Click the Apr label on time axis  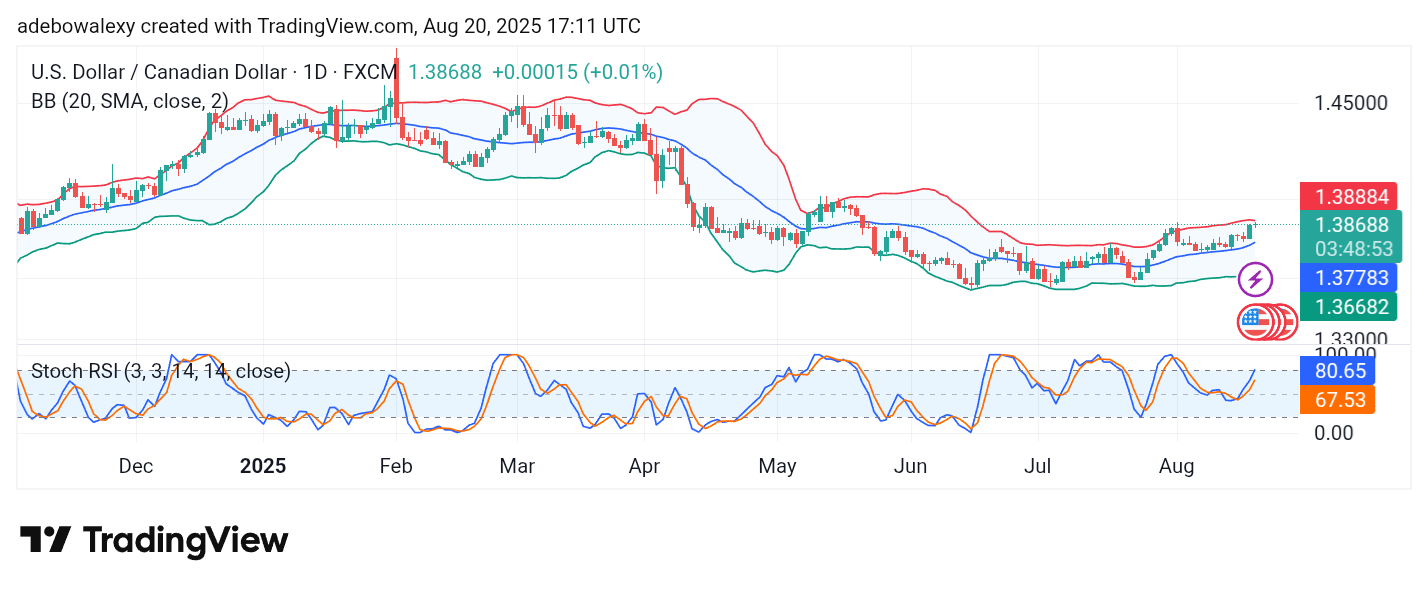(644, 466)
